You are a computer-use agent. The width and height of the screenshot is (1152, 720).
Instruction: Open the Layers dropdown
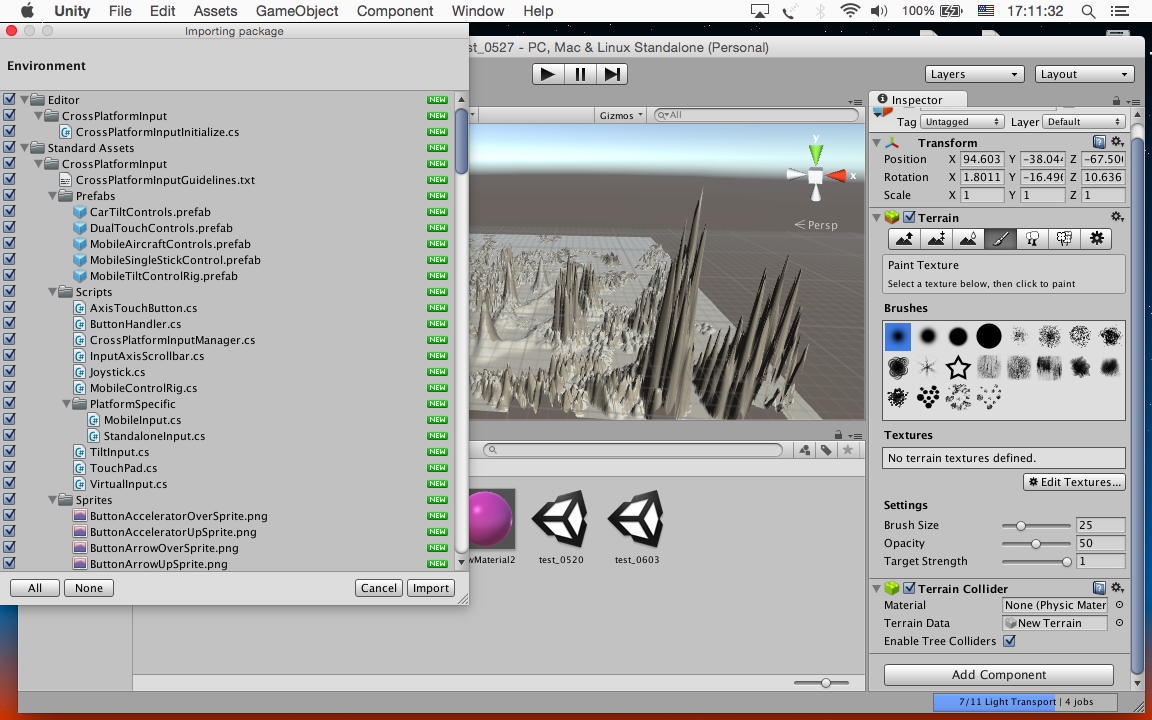click(x=973, y=74)
